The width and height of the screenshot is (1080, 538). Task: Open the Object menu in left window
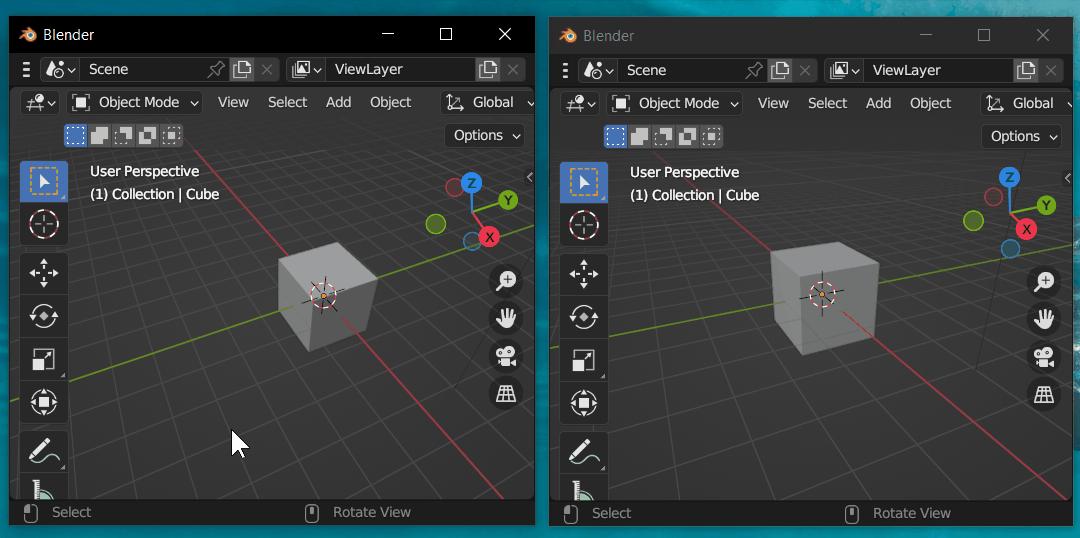tap(391, 102)
